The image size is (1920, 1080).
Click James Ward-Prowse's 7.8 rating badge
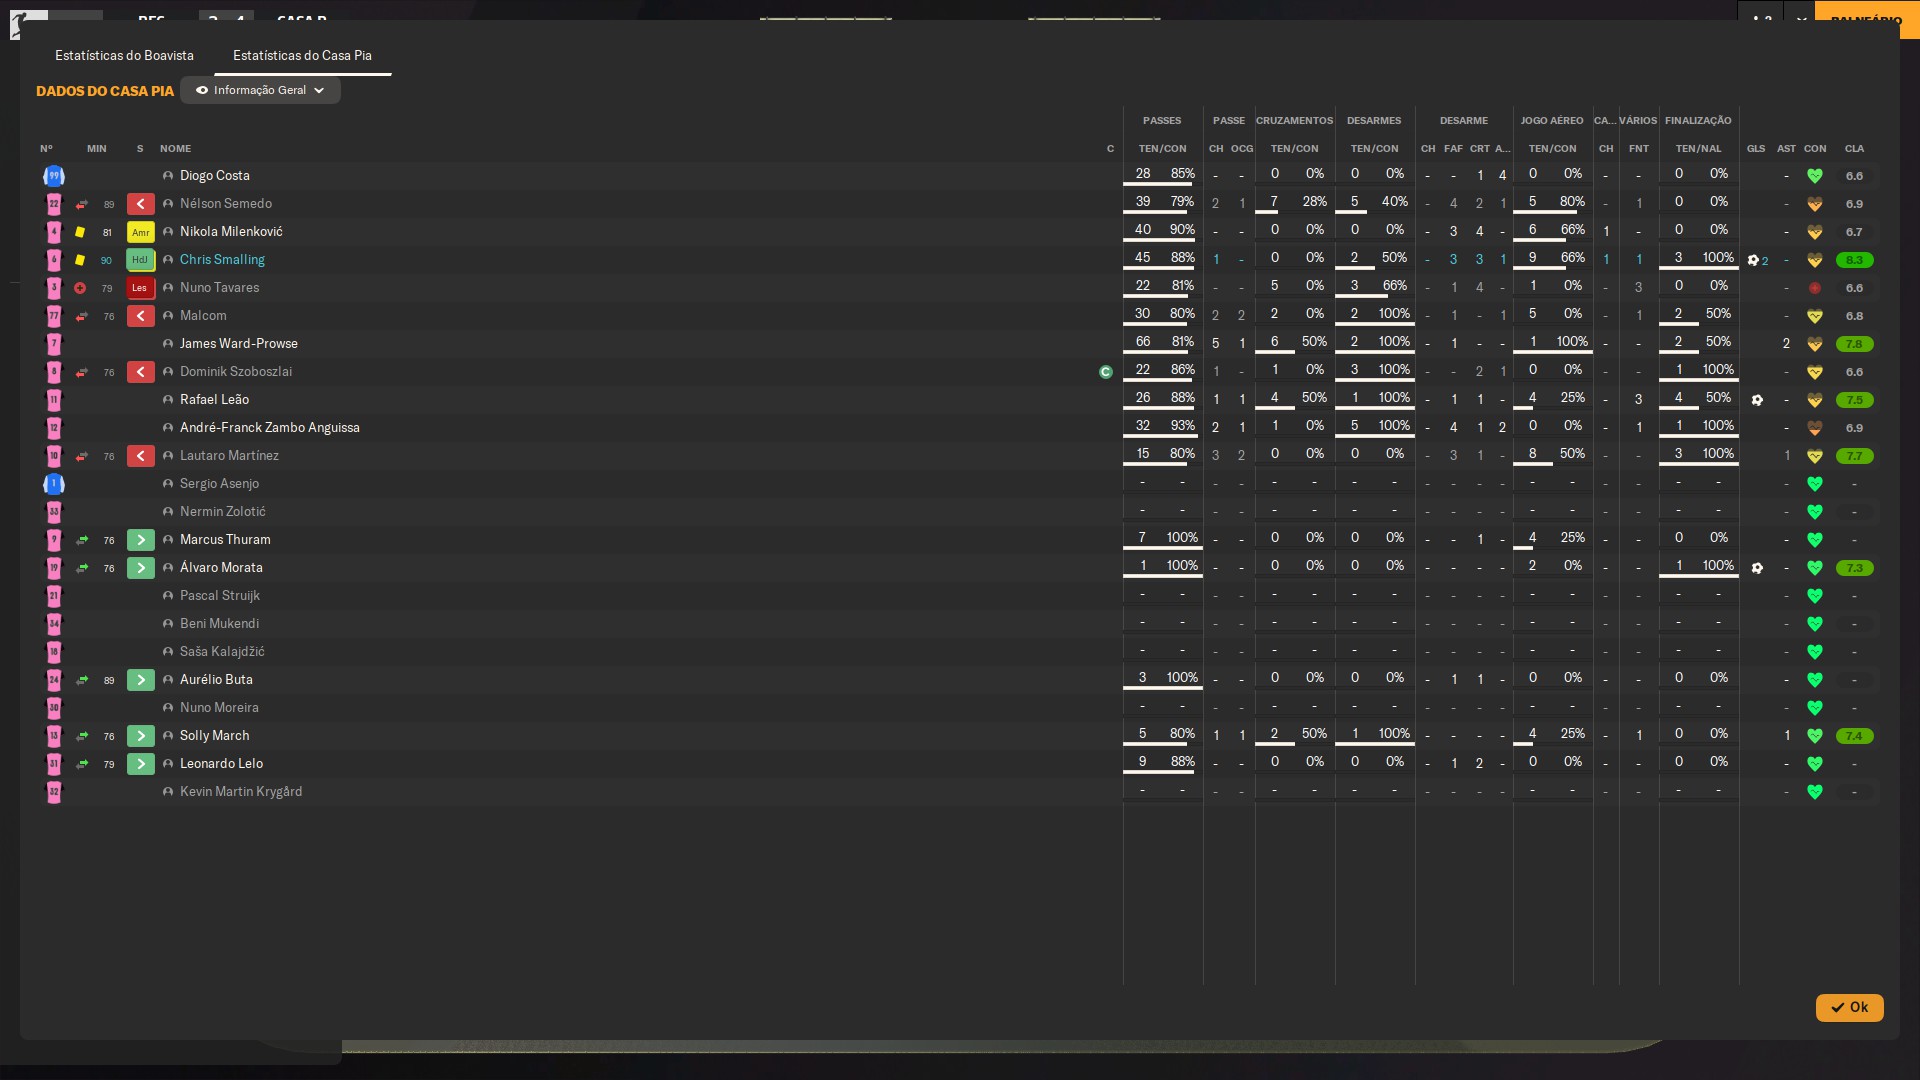pos(1854,344)
